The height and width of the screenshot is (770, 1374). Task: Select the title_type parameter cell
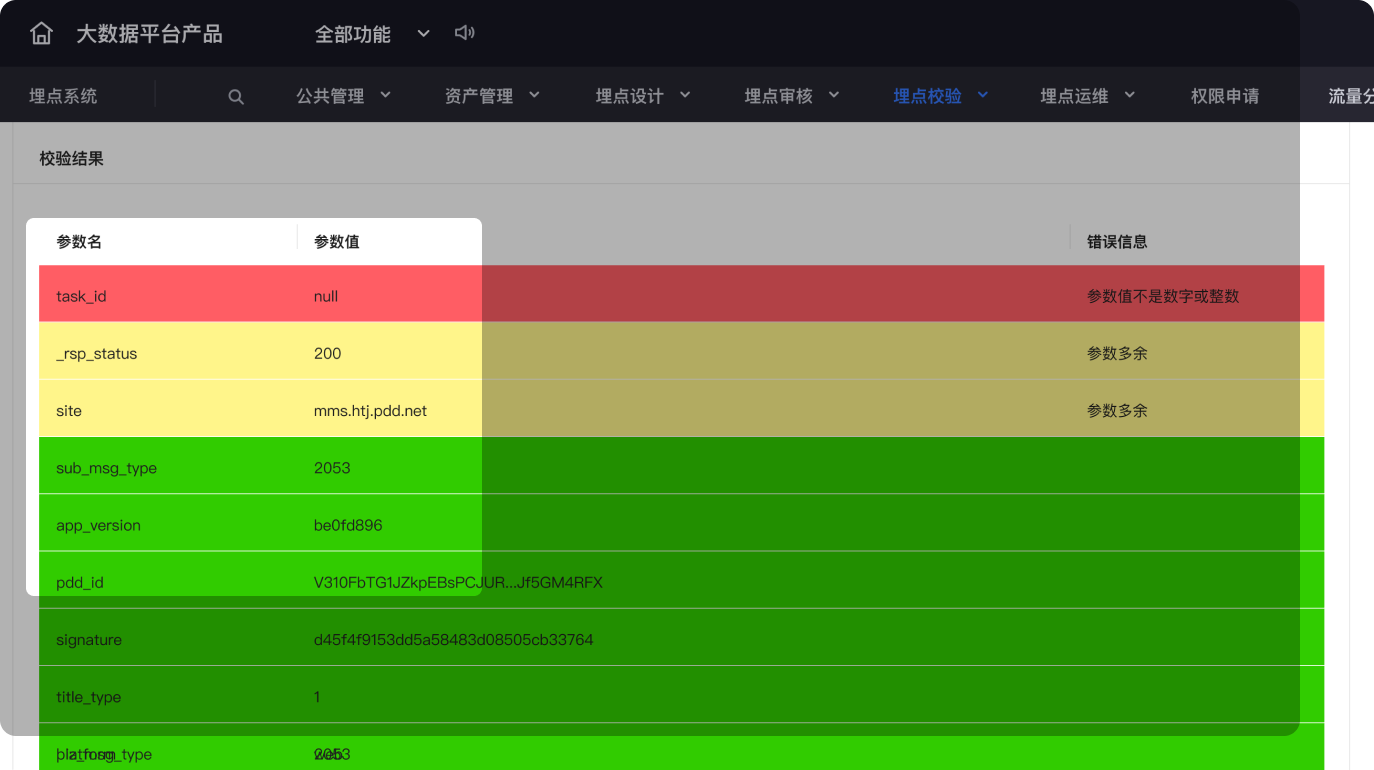88,697
